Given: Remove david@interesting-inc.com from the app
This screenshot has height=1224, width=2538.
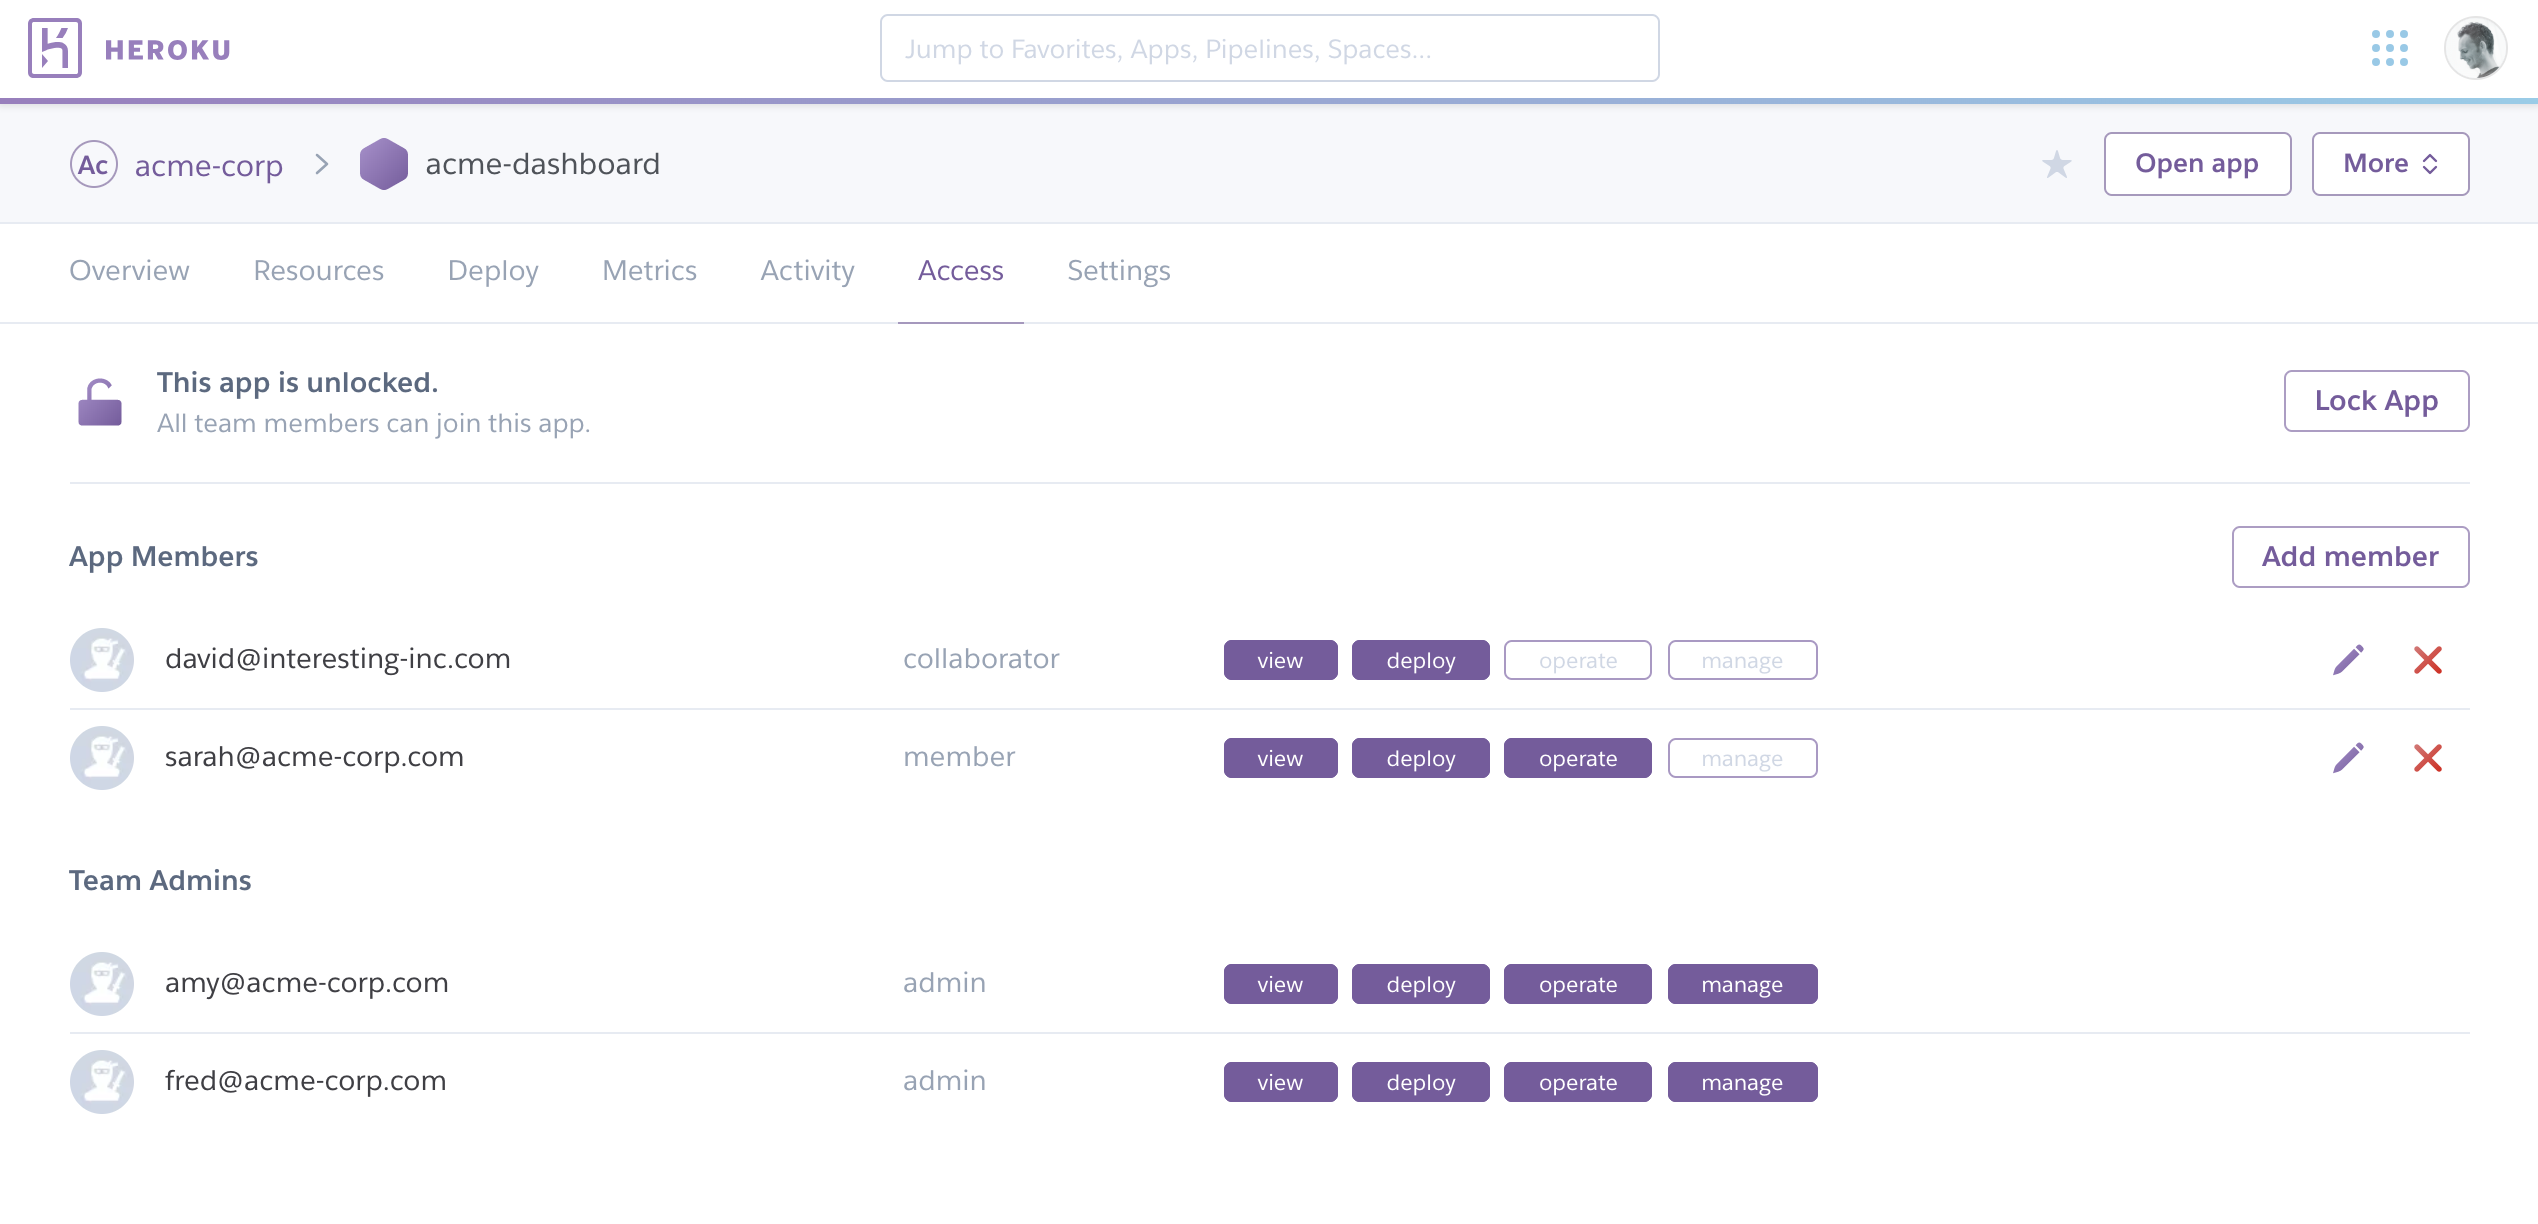Looking at the screenshot, I should pyautogui.click(x=2428, y=660).
